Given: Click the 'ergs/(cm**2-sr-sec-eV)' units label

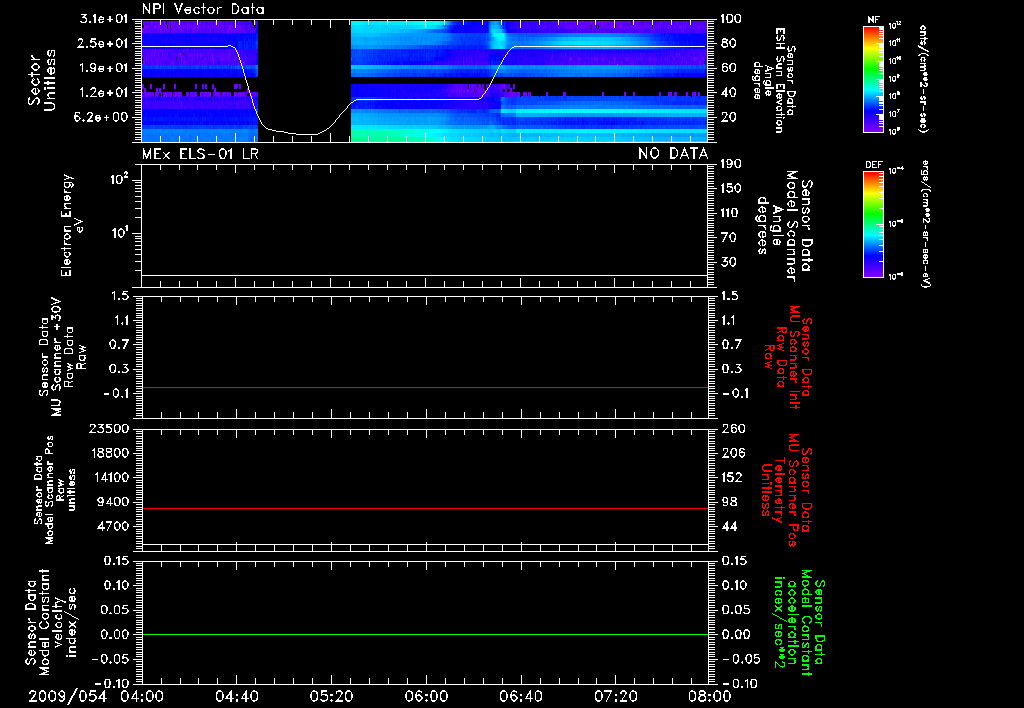Looking at the screenshot, I should click(x=923, y=224).
